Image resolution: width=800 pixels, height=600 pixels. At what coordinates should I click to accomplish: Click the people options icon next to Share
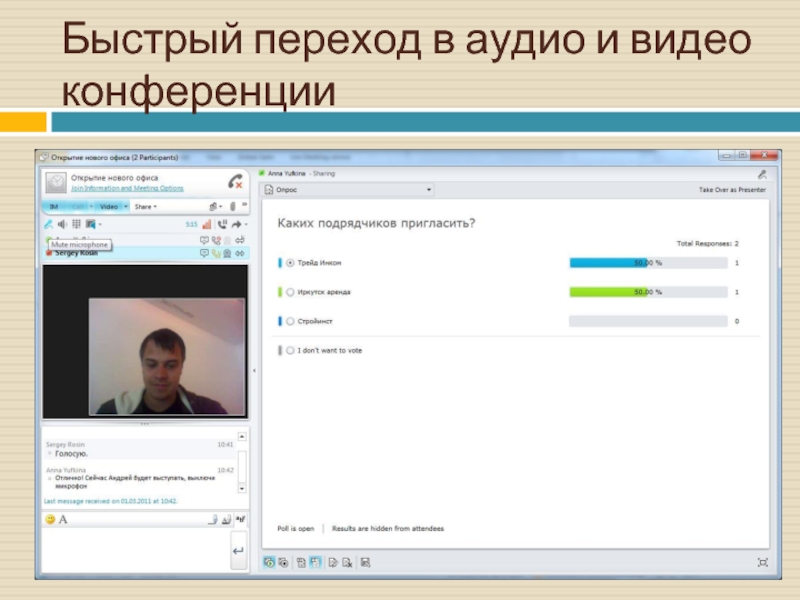[213, 206]
